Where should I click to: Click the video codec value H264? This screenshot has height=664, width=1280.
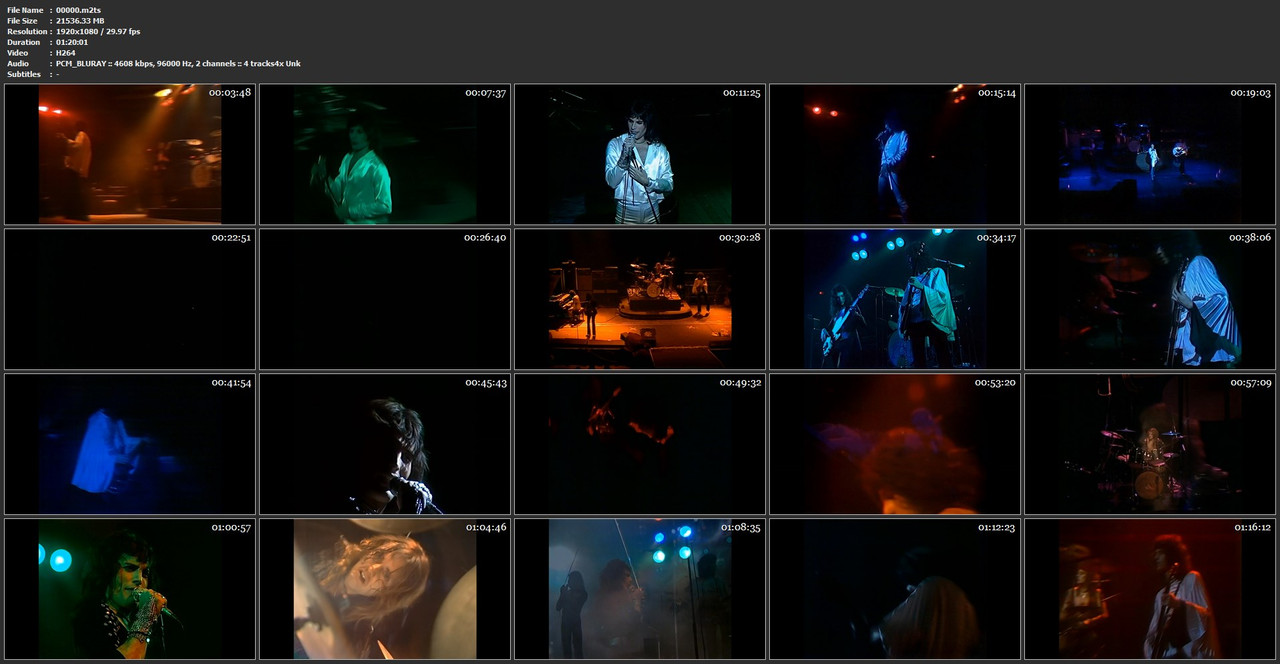pos(66,53)
